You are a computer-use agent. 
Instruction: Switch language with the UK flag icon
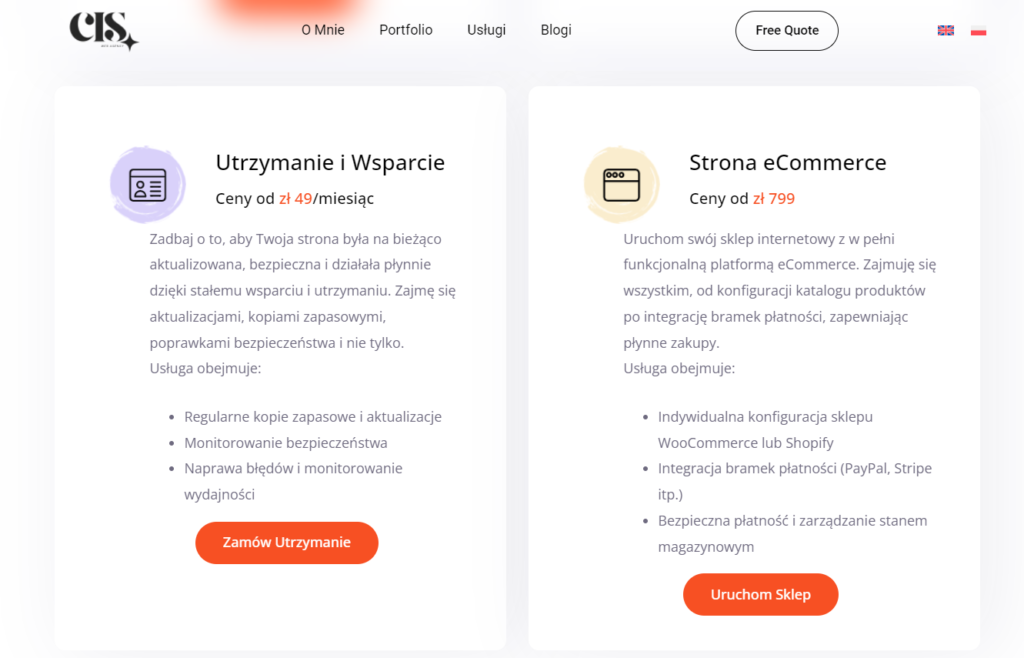(x=946, y=31)
